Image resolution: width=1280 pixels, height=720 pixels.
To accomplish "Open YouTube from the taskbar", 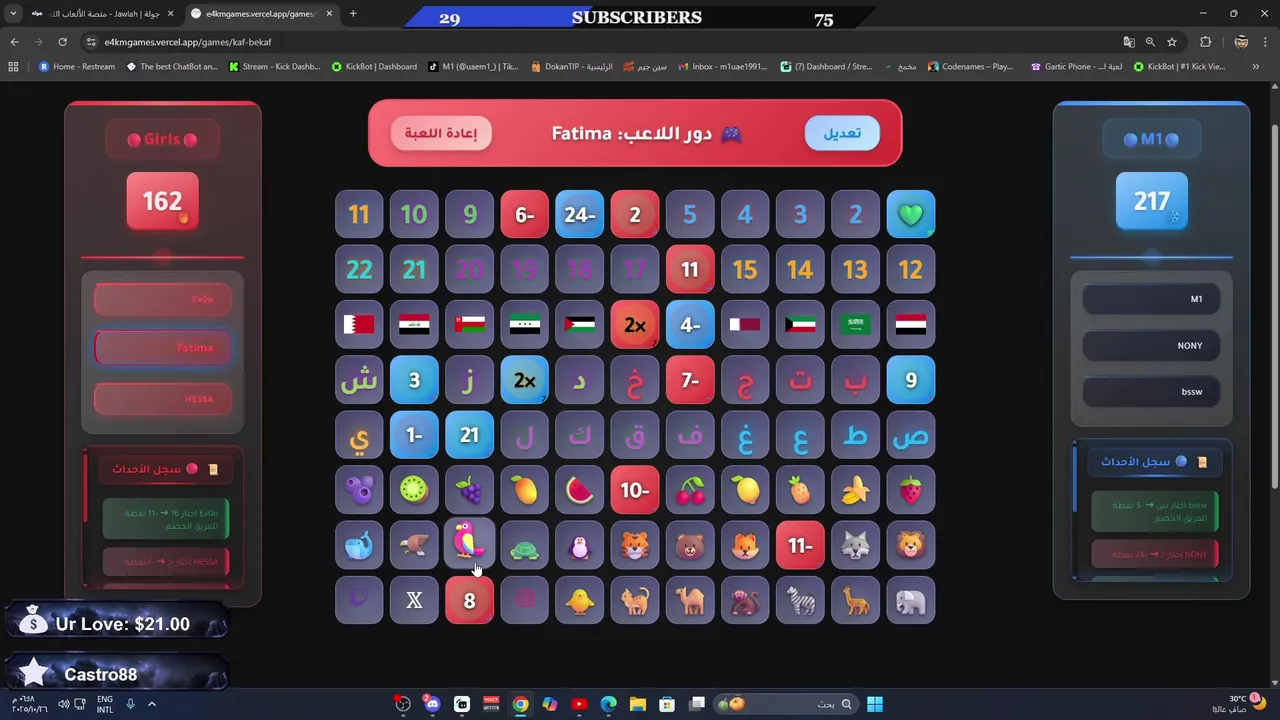I will pyautogui.click(x=579, y=704).
